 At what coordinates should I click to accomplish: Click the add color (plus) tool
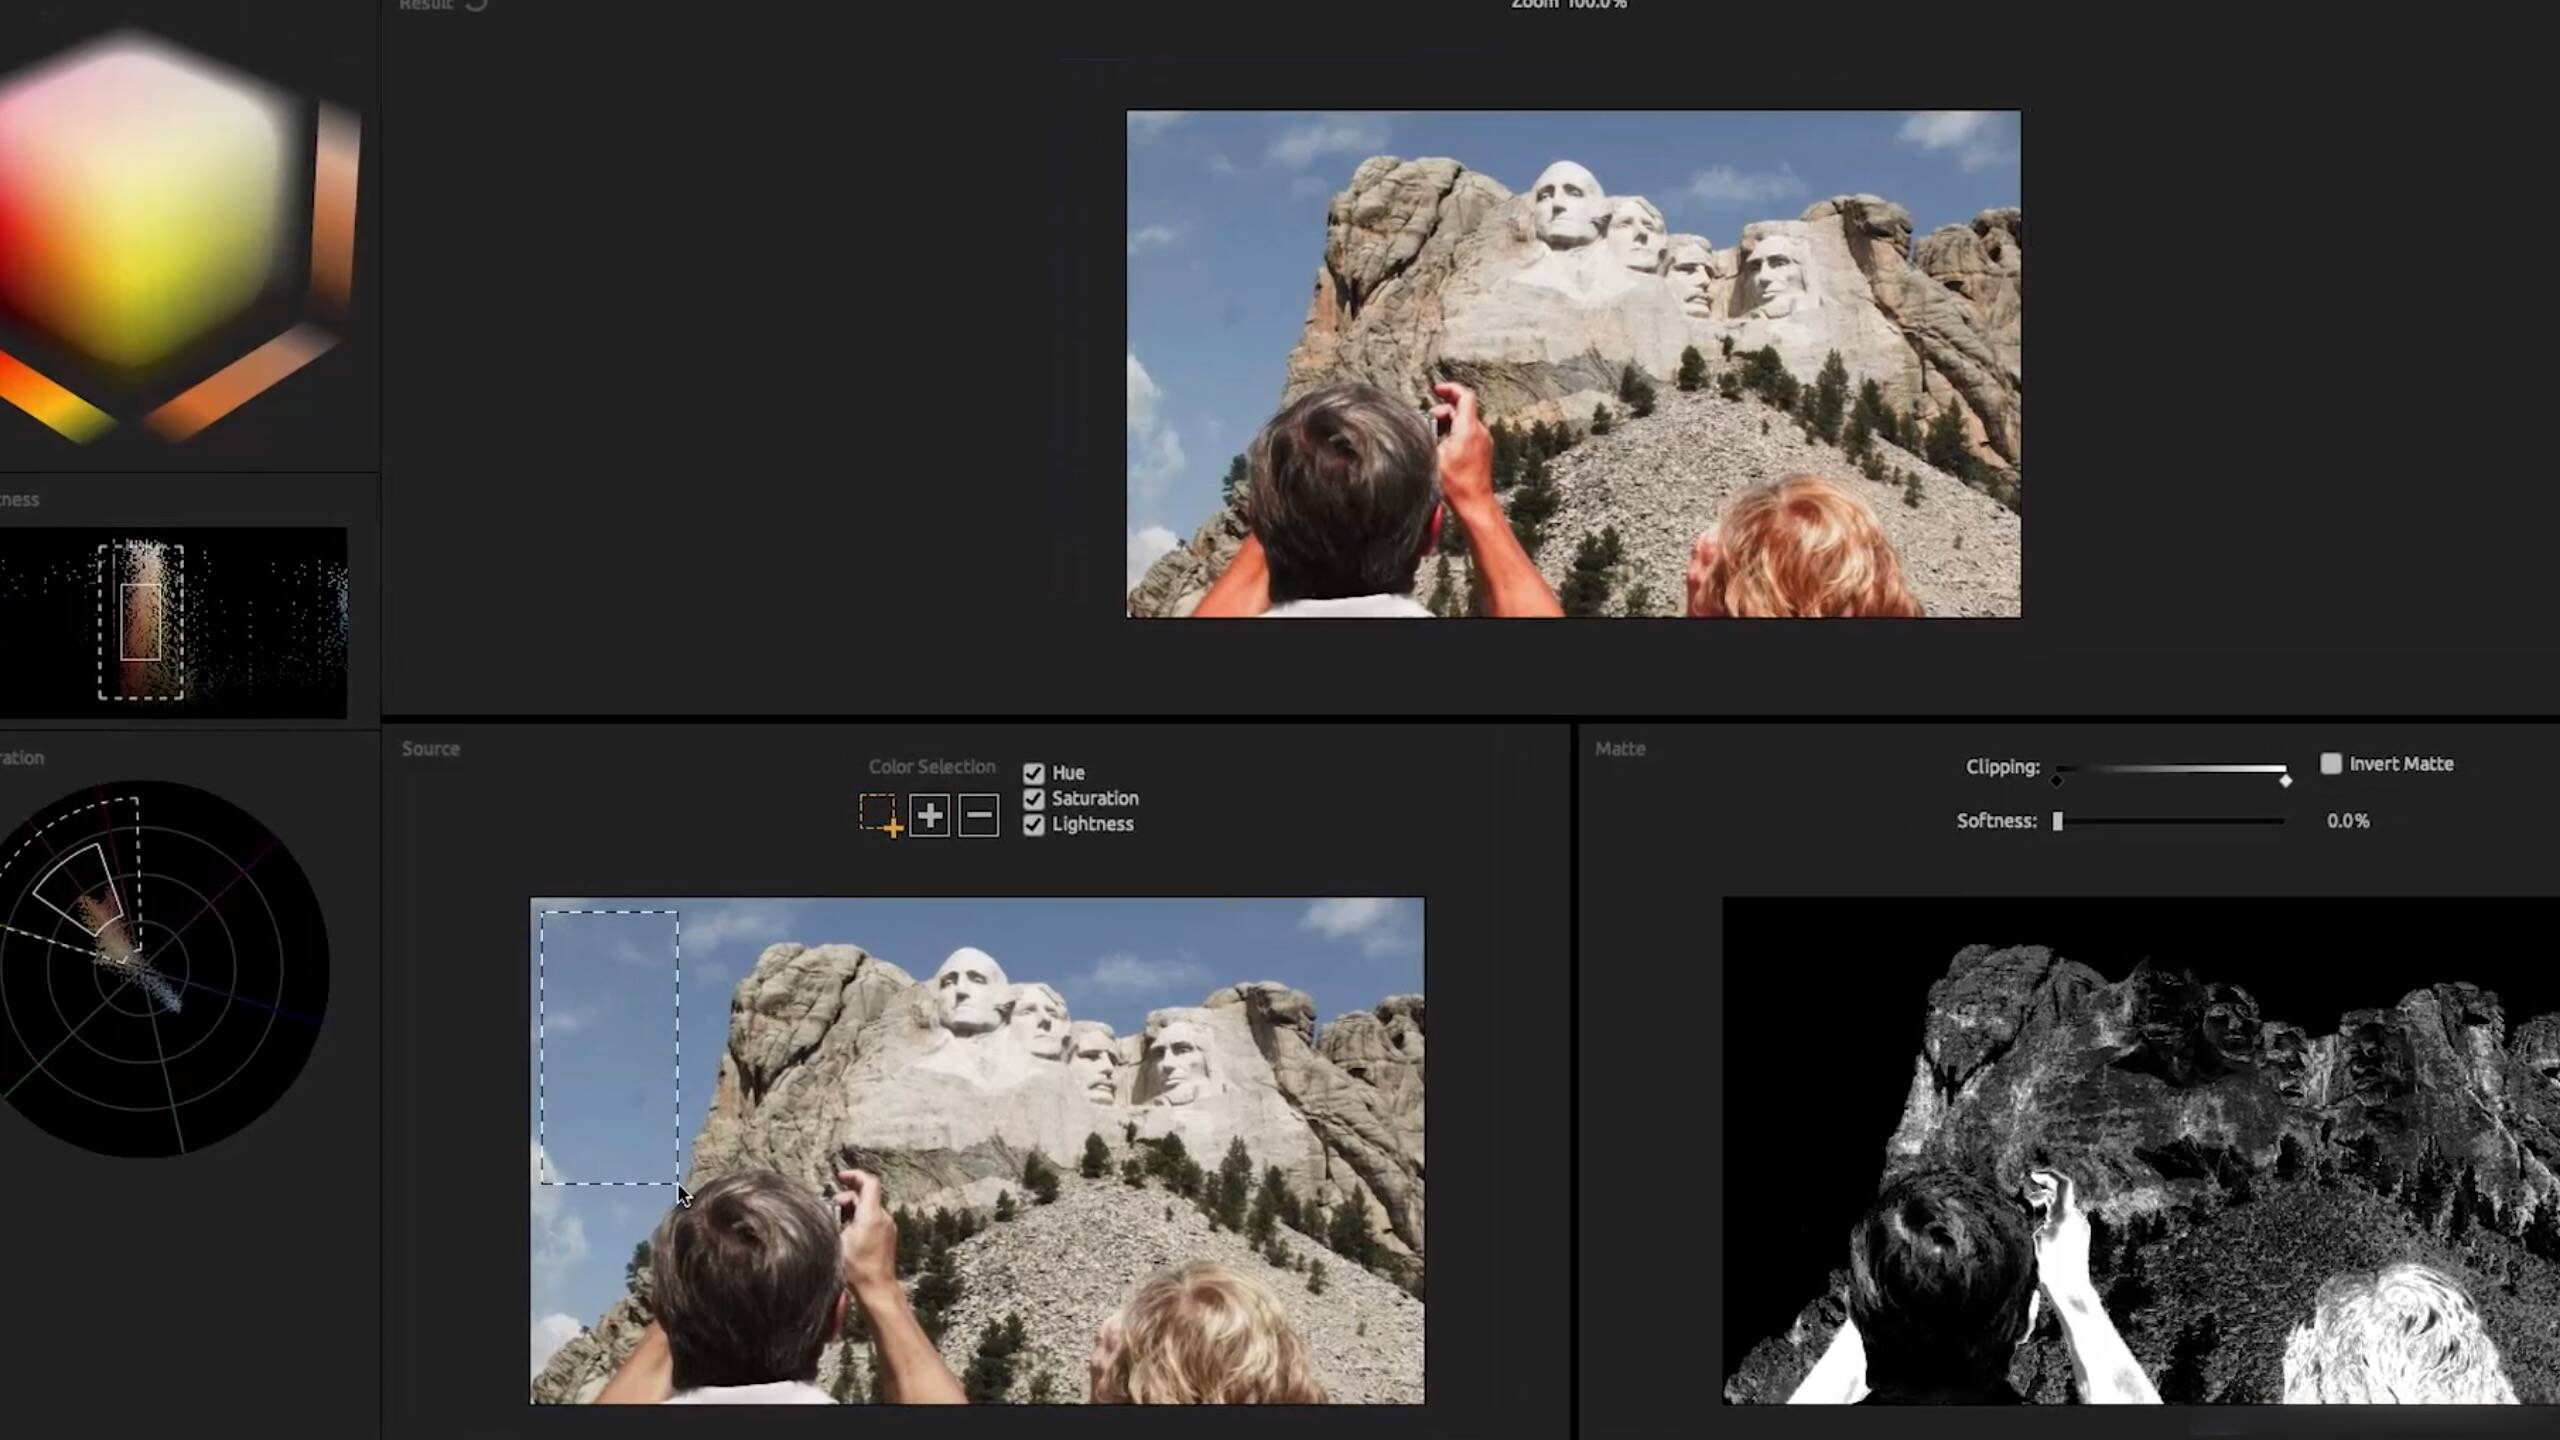pyautogui.click(x=929, y=816)
